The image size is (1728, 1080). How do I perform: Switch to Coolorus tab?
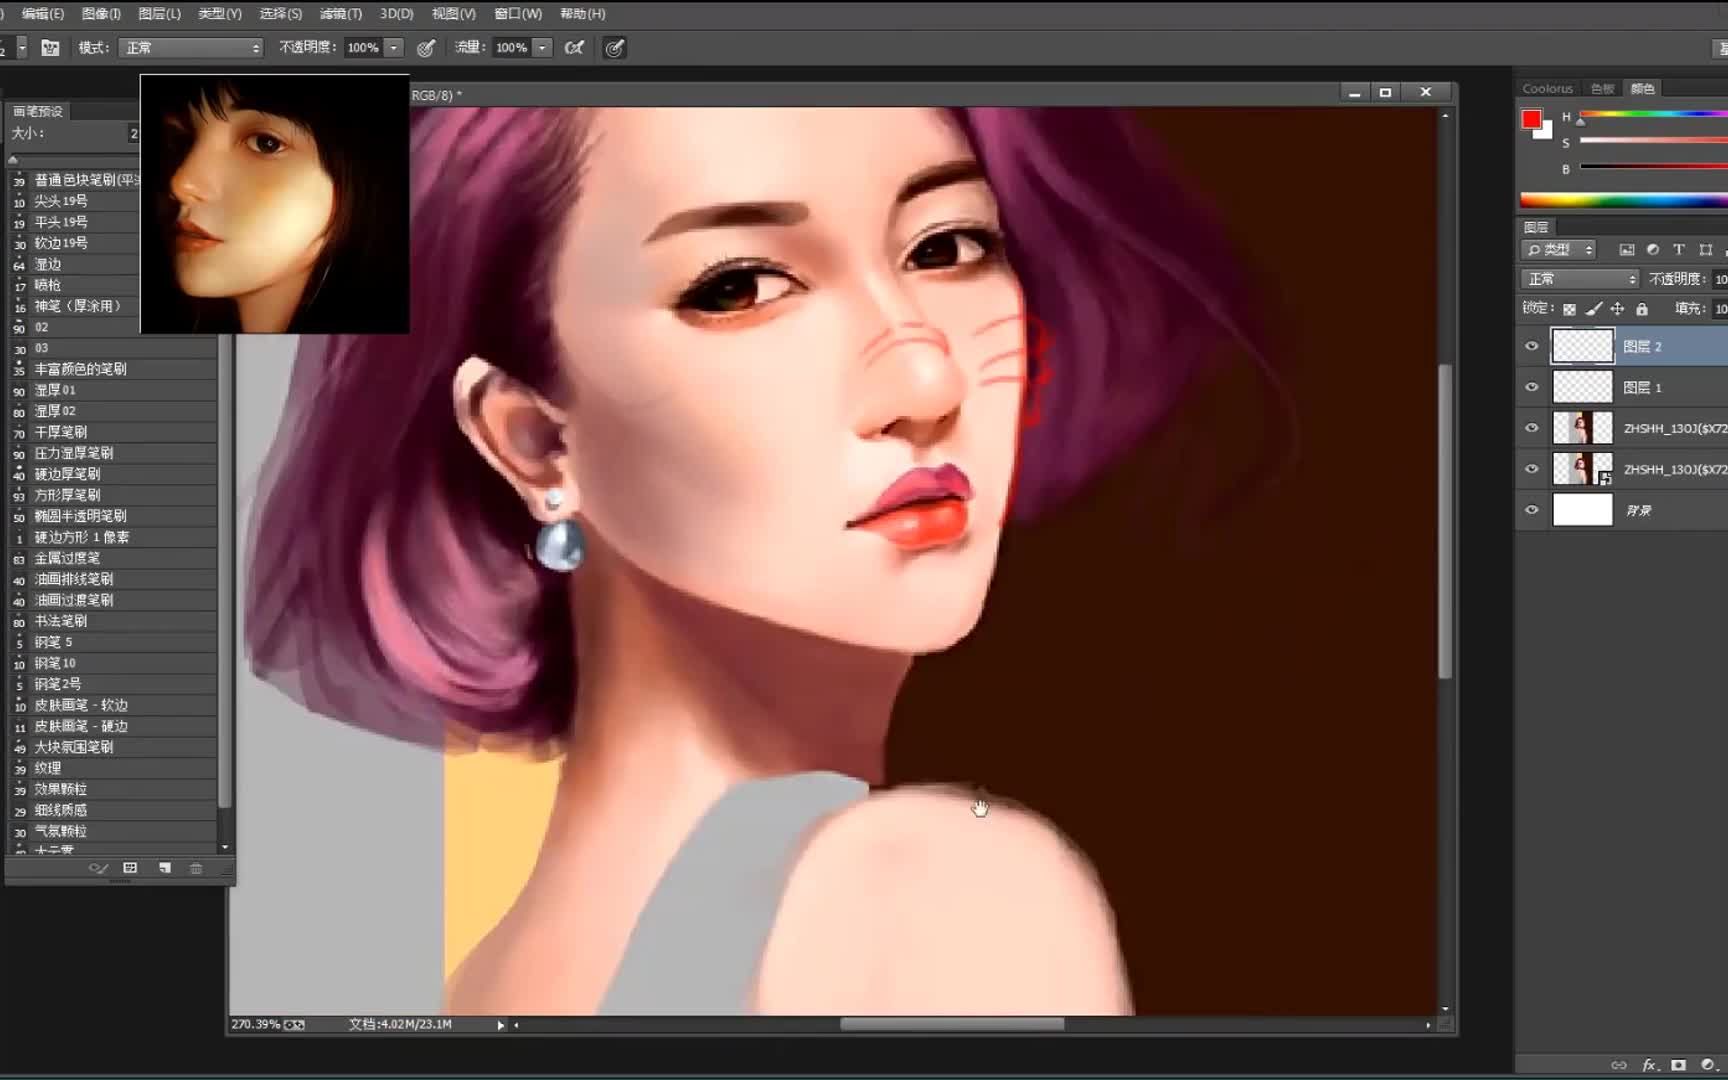click(1547, 89)
